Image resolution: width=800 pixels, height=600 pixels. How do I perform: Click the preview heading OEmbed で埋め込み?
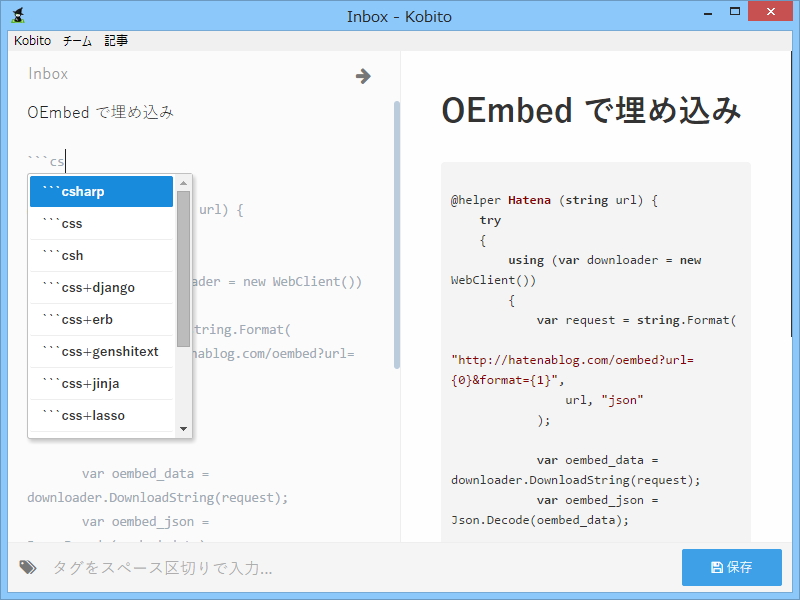[591, 111]
